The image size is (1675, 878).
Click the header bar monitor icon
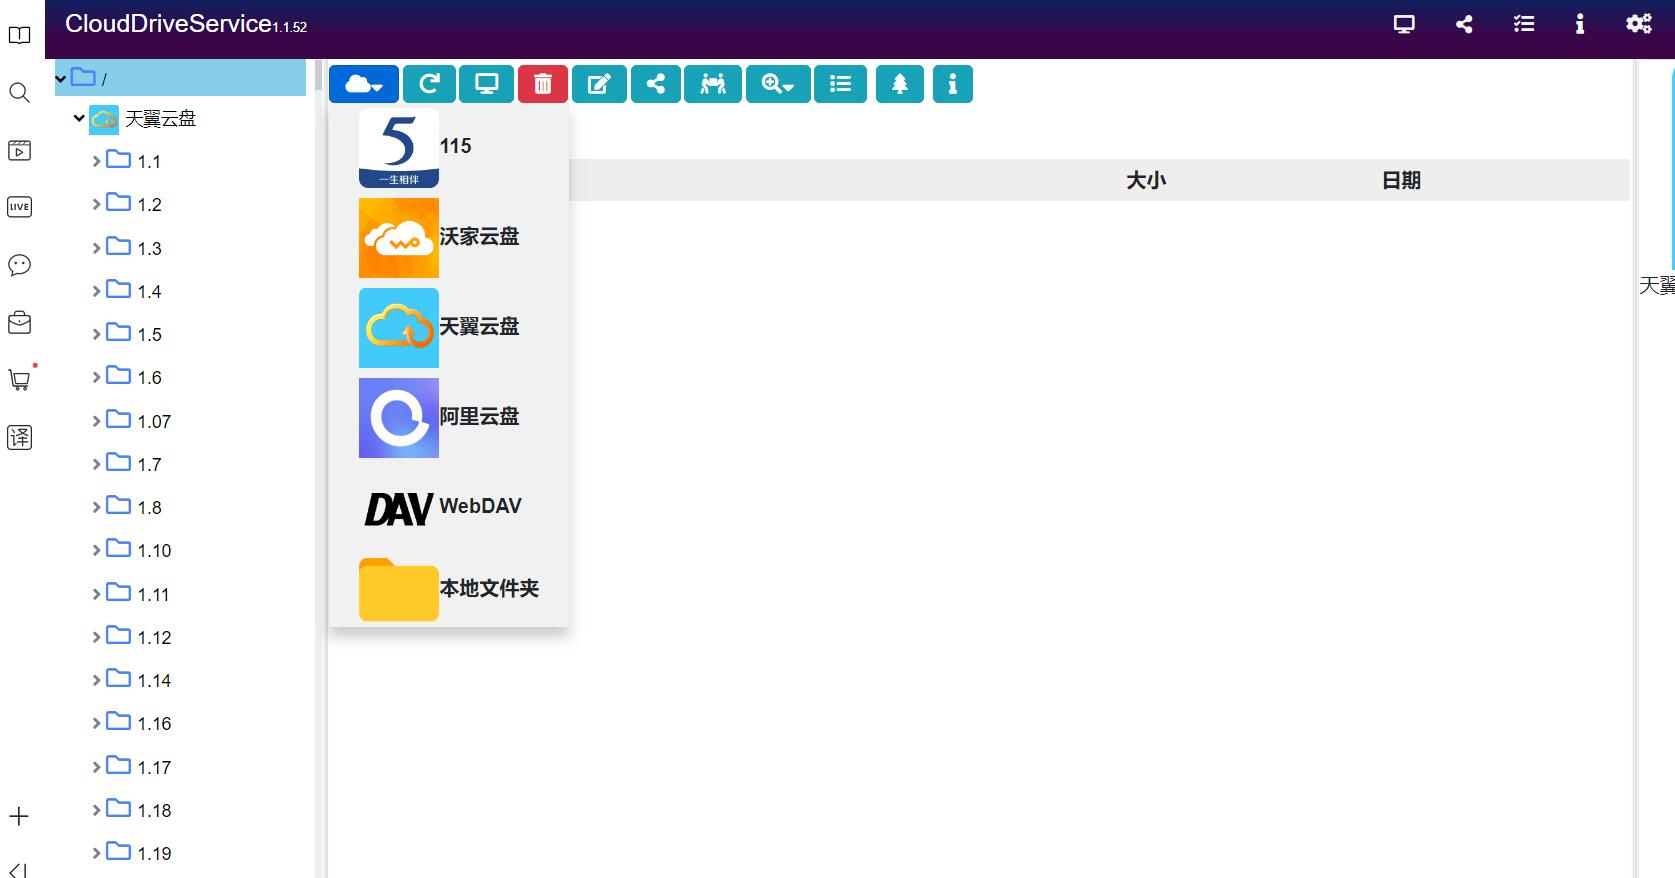pos(1404,24)
